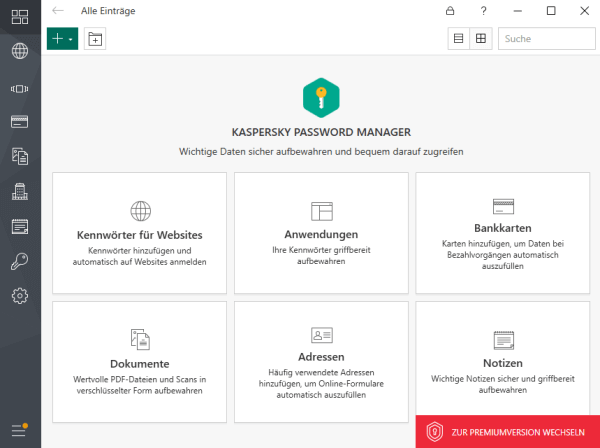Open the Notizen card
600x448 pixels.
(x=502, y=358)
